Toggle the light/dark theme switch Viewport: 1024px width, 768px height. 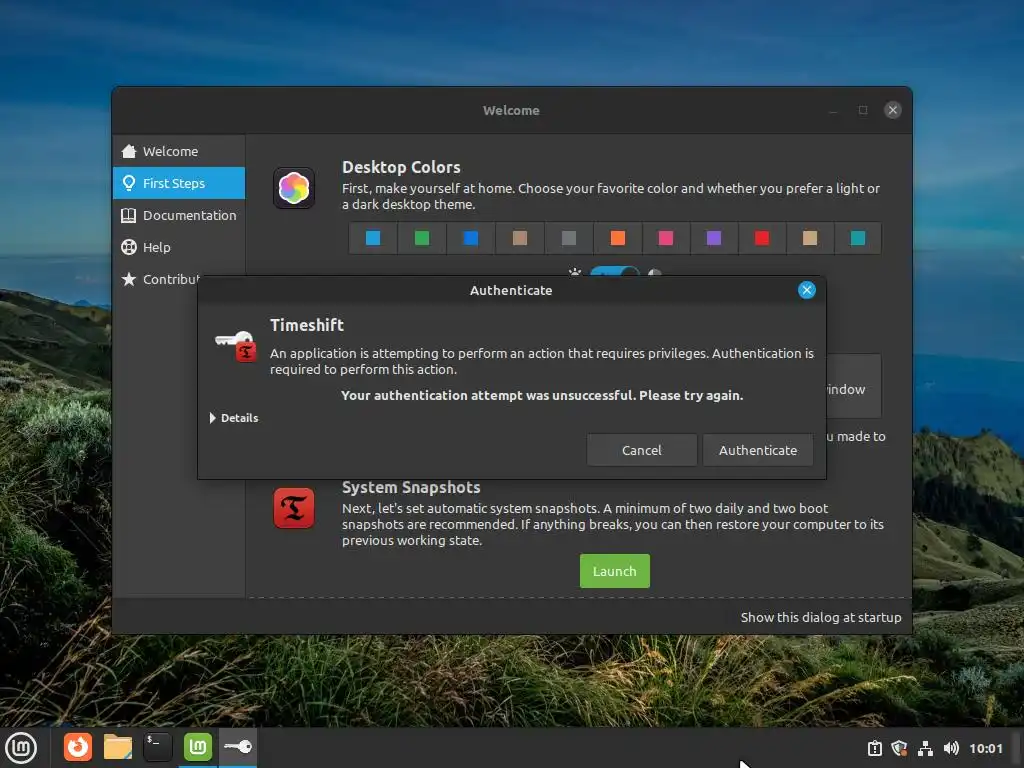click(614, 272)
